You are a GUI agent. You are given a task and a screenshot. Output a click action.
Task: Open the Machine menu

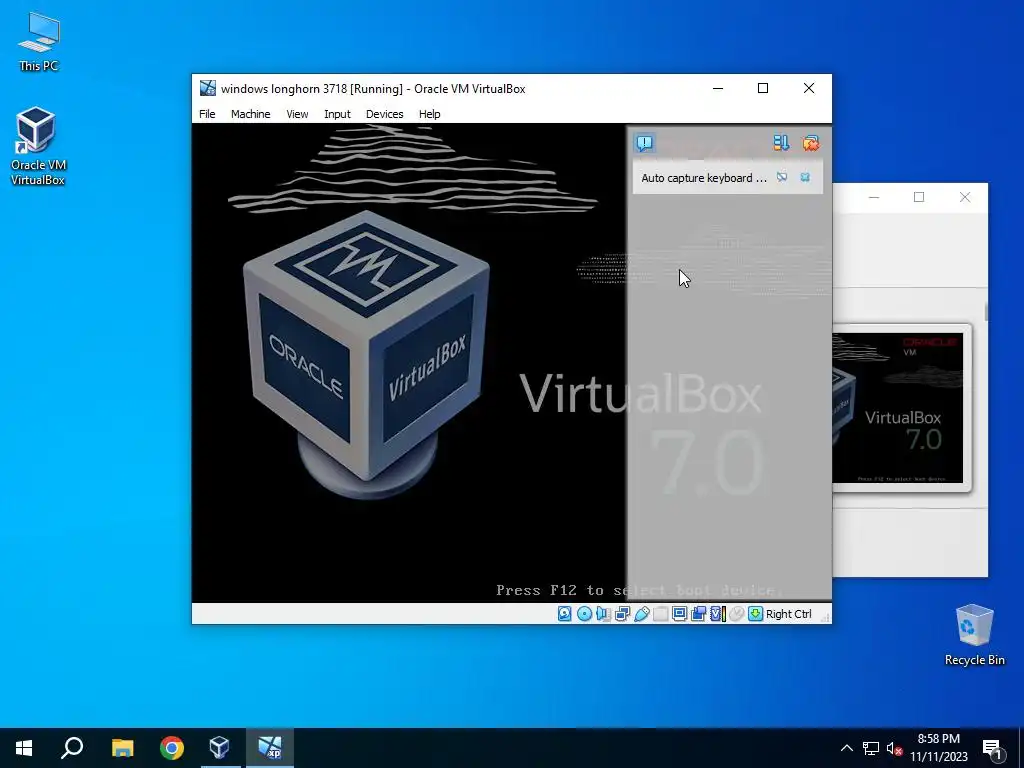(x=250, y=114)
